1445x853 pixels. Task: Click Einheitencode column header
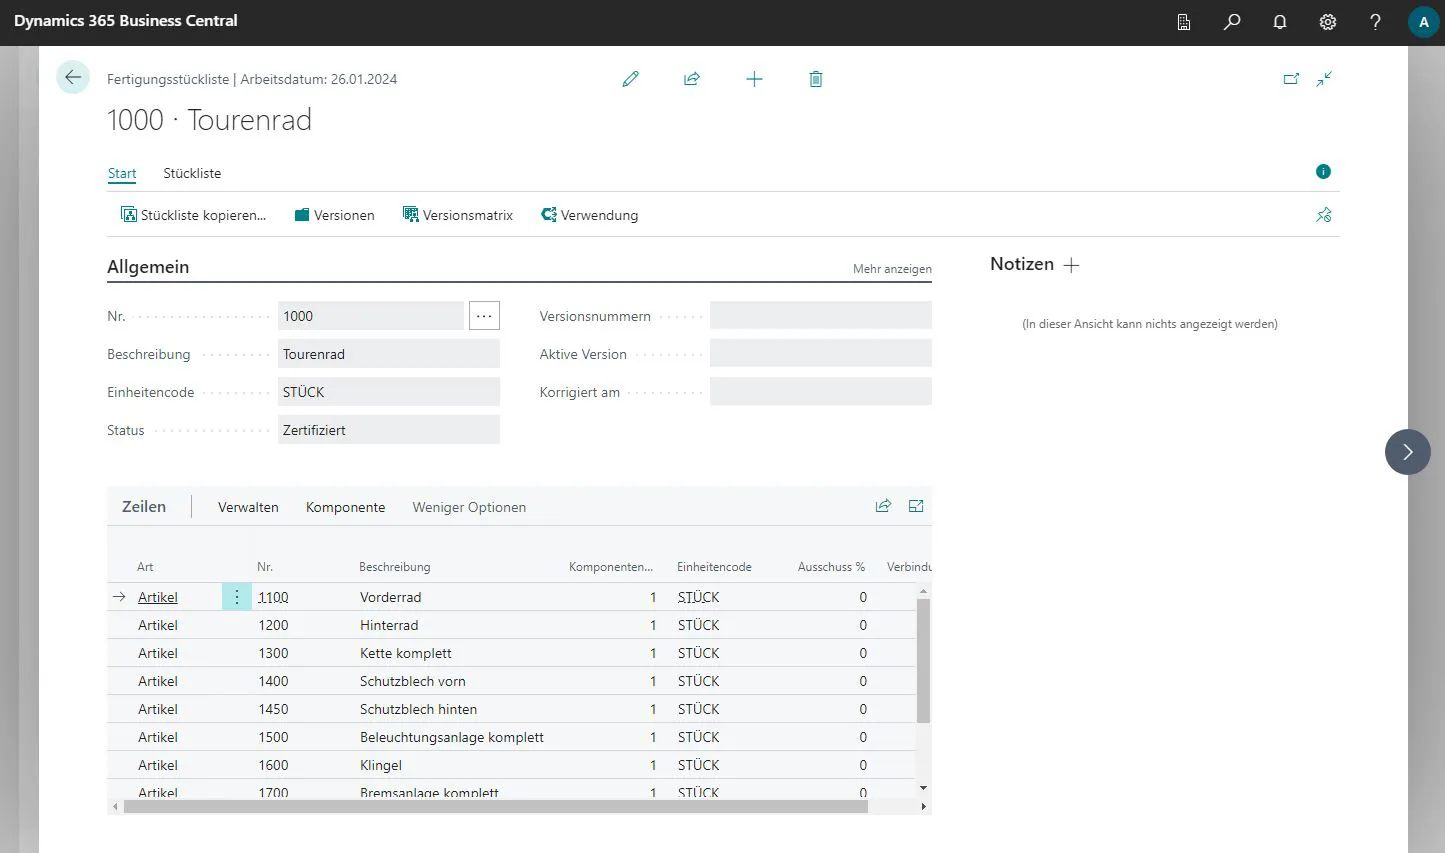[714, 567]
